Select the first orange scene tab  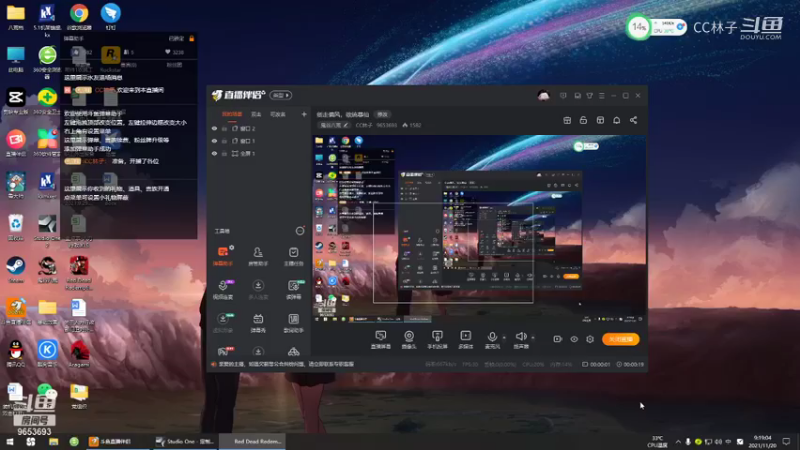(232, 114)
